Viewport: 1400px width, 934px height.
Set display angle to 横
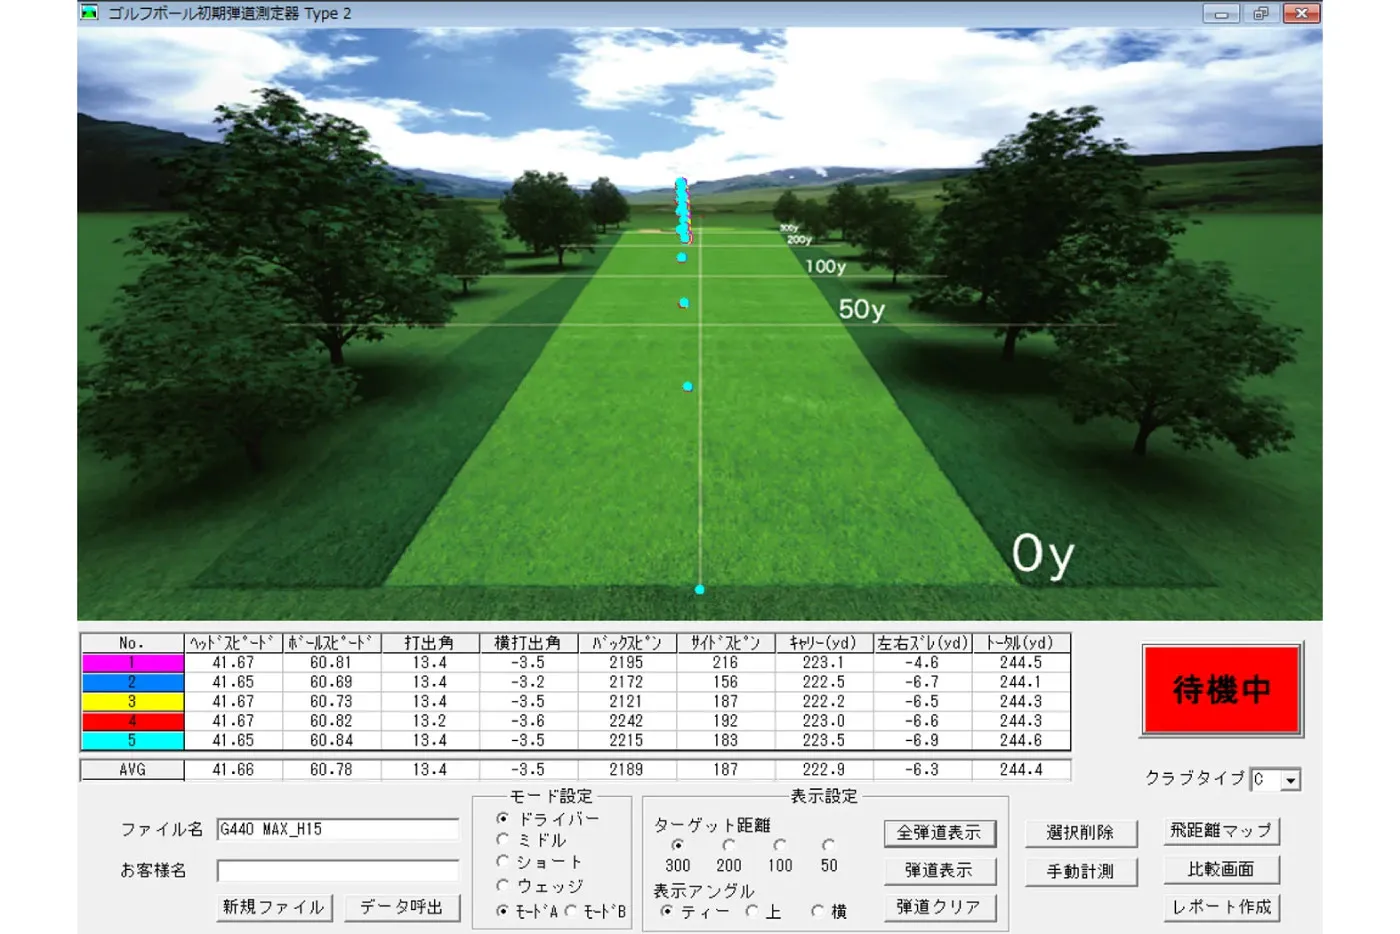pyautogui.click(x=817, y=911)
